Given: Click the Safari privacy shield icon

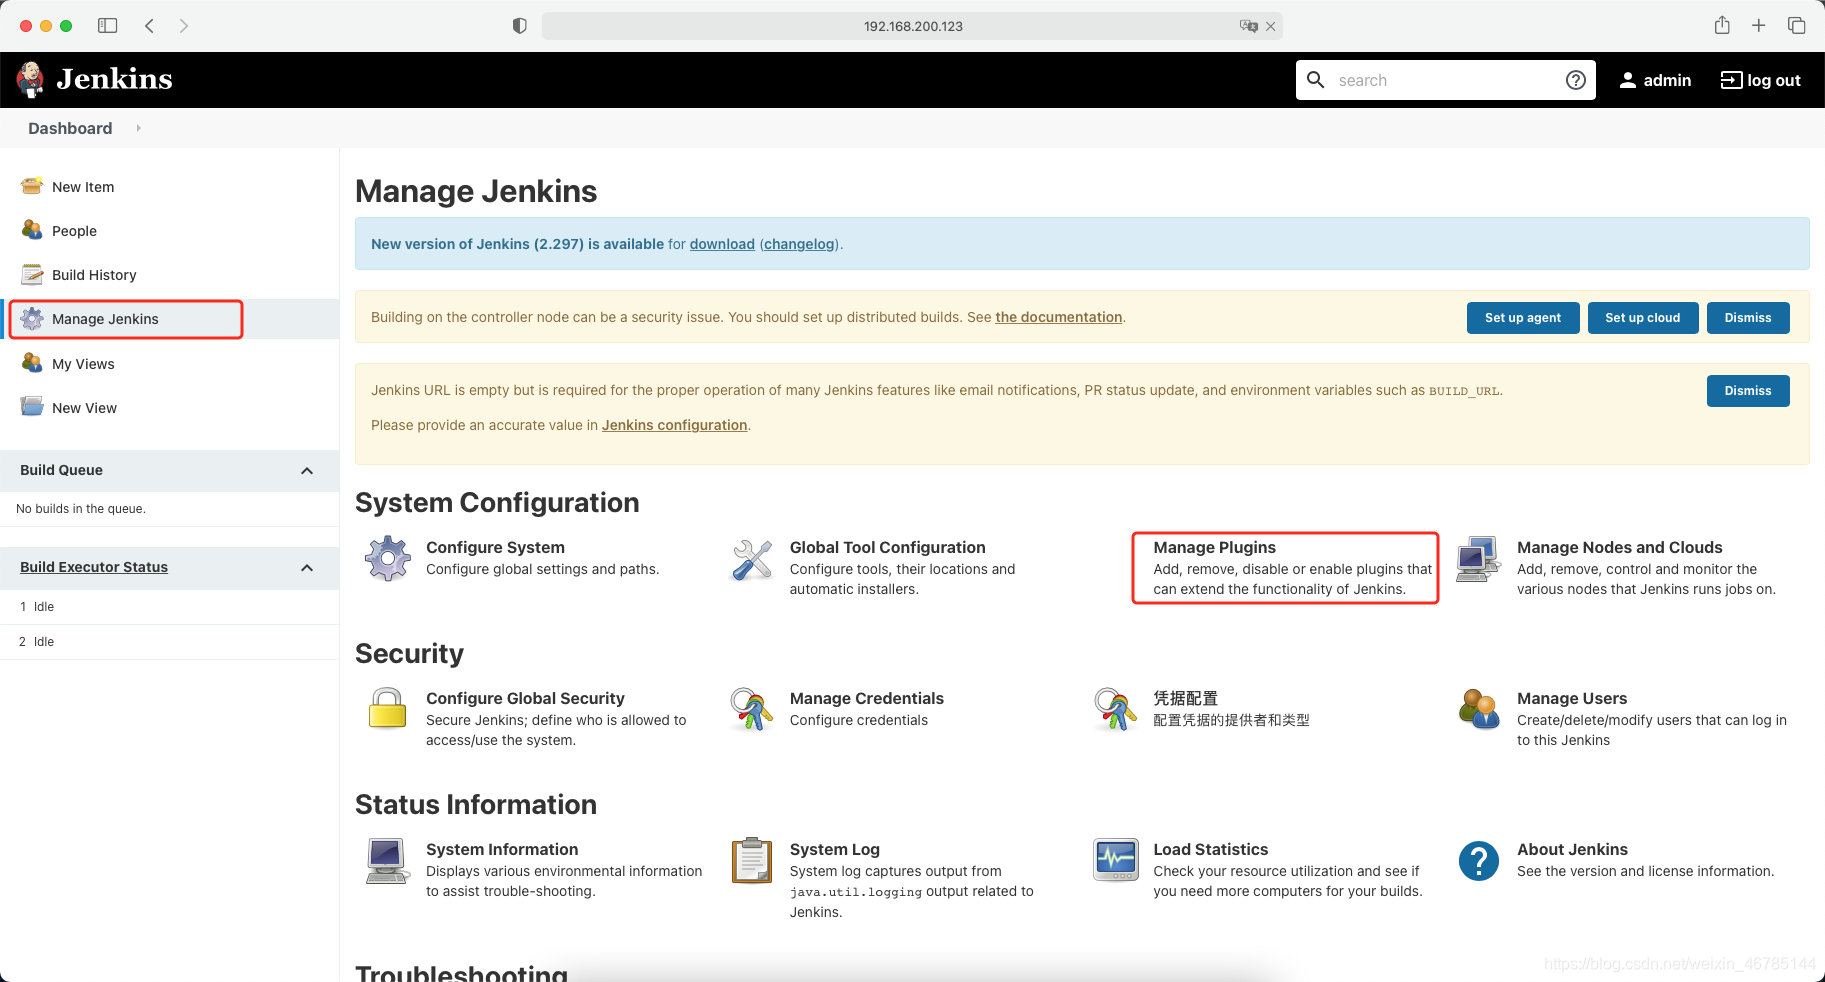Looking at the screenshot, I should [519, 26].
